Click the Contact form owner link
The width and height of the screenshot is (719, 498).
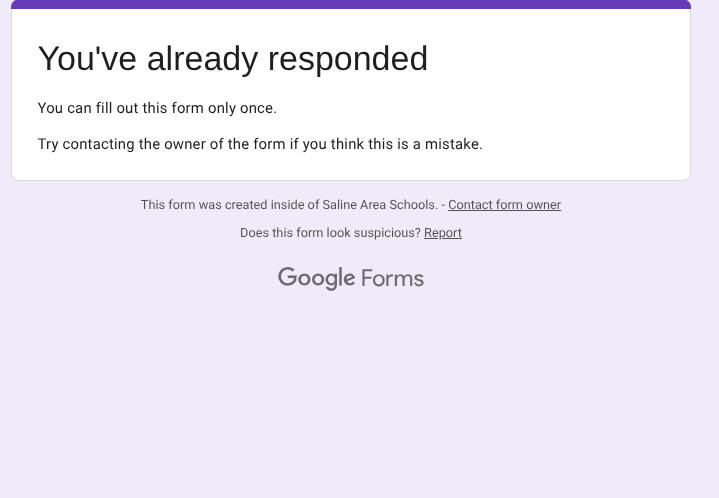coord(504,205)
